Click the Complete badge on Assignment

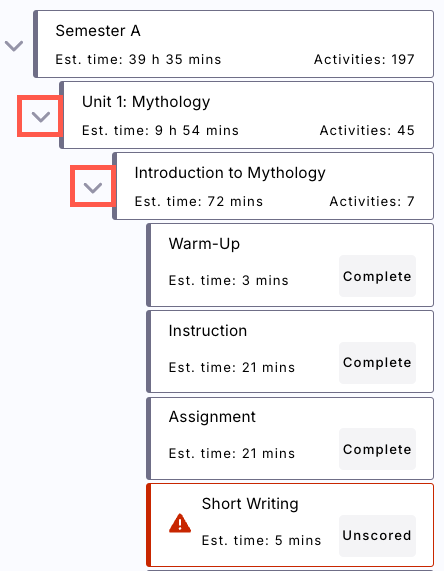tap(377, 449)
